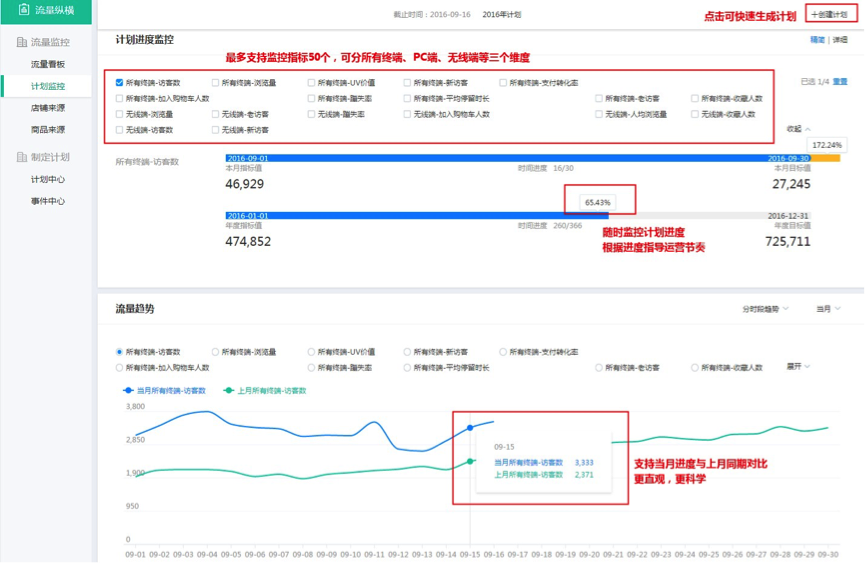Uncheck the 所有终端-访客数 checkbox
The image size is (865, 563).
point(120,83)
